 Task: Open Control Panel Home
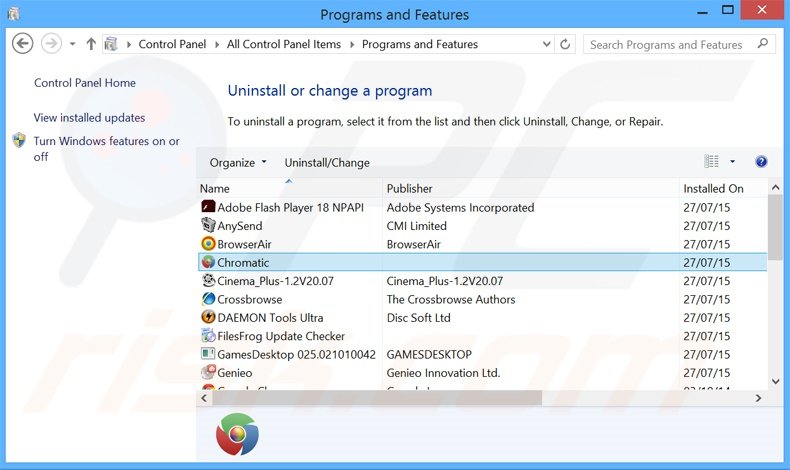[85, 83]
